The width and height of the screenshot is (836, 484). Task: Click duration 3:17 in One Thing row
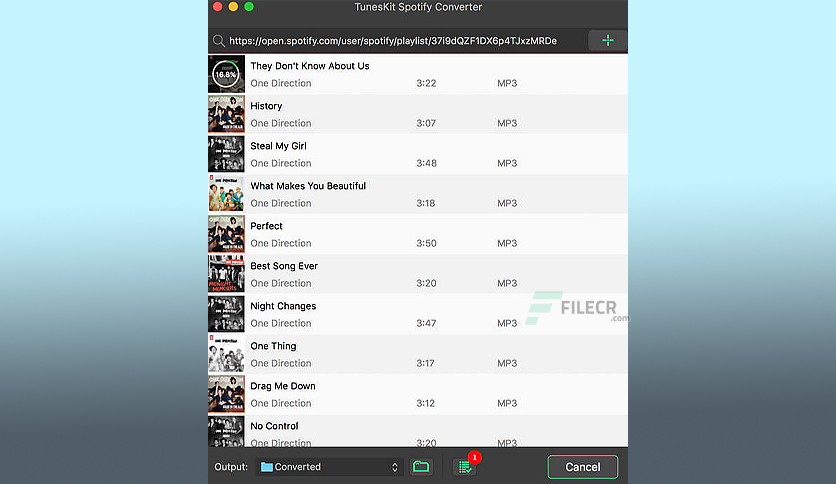coord(425,363)
